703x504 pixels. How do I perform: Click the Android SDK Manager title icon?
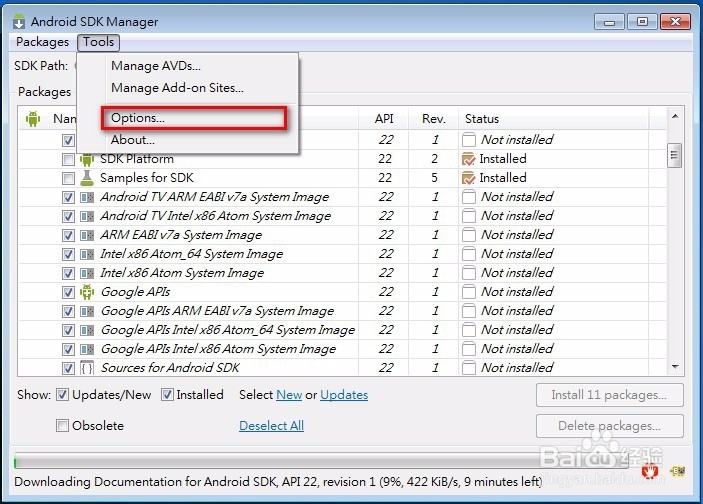click(x=19, y=21)
